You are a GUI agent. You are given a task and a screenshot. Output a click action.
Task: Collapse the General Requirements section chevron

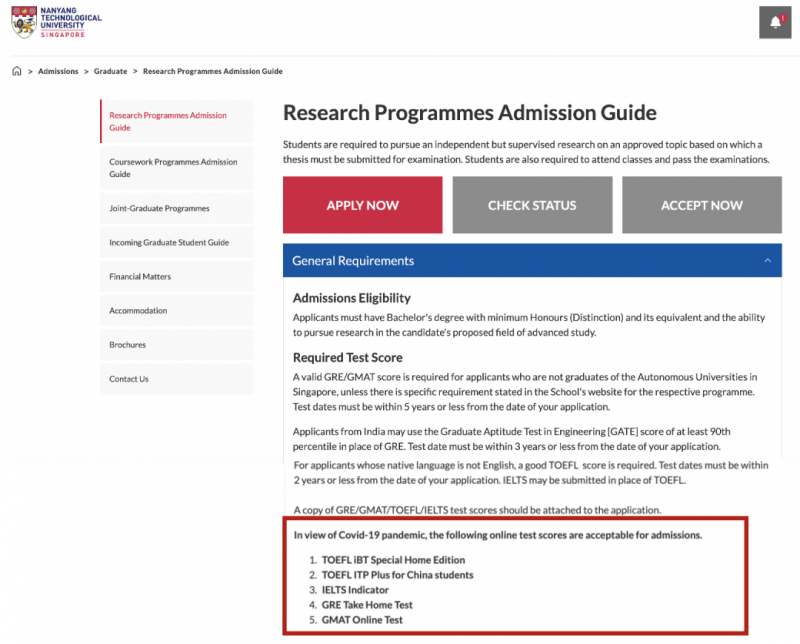767,261
